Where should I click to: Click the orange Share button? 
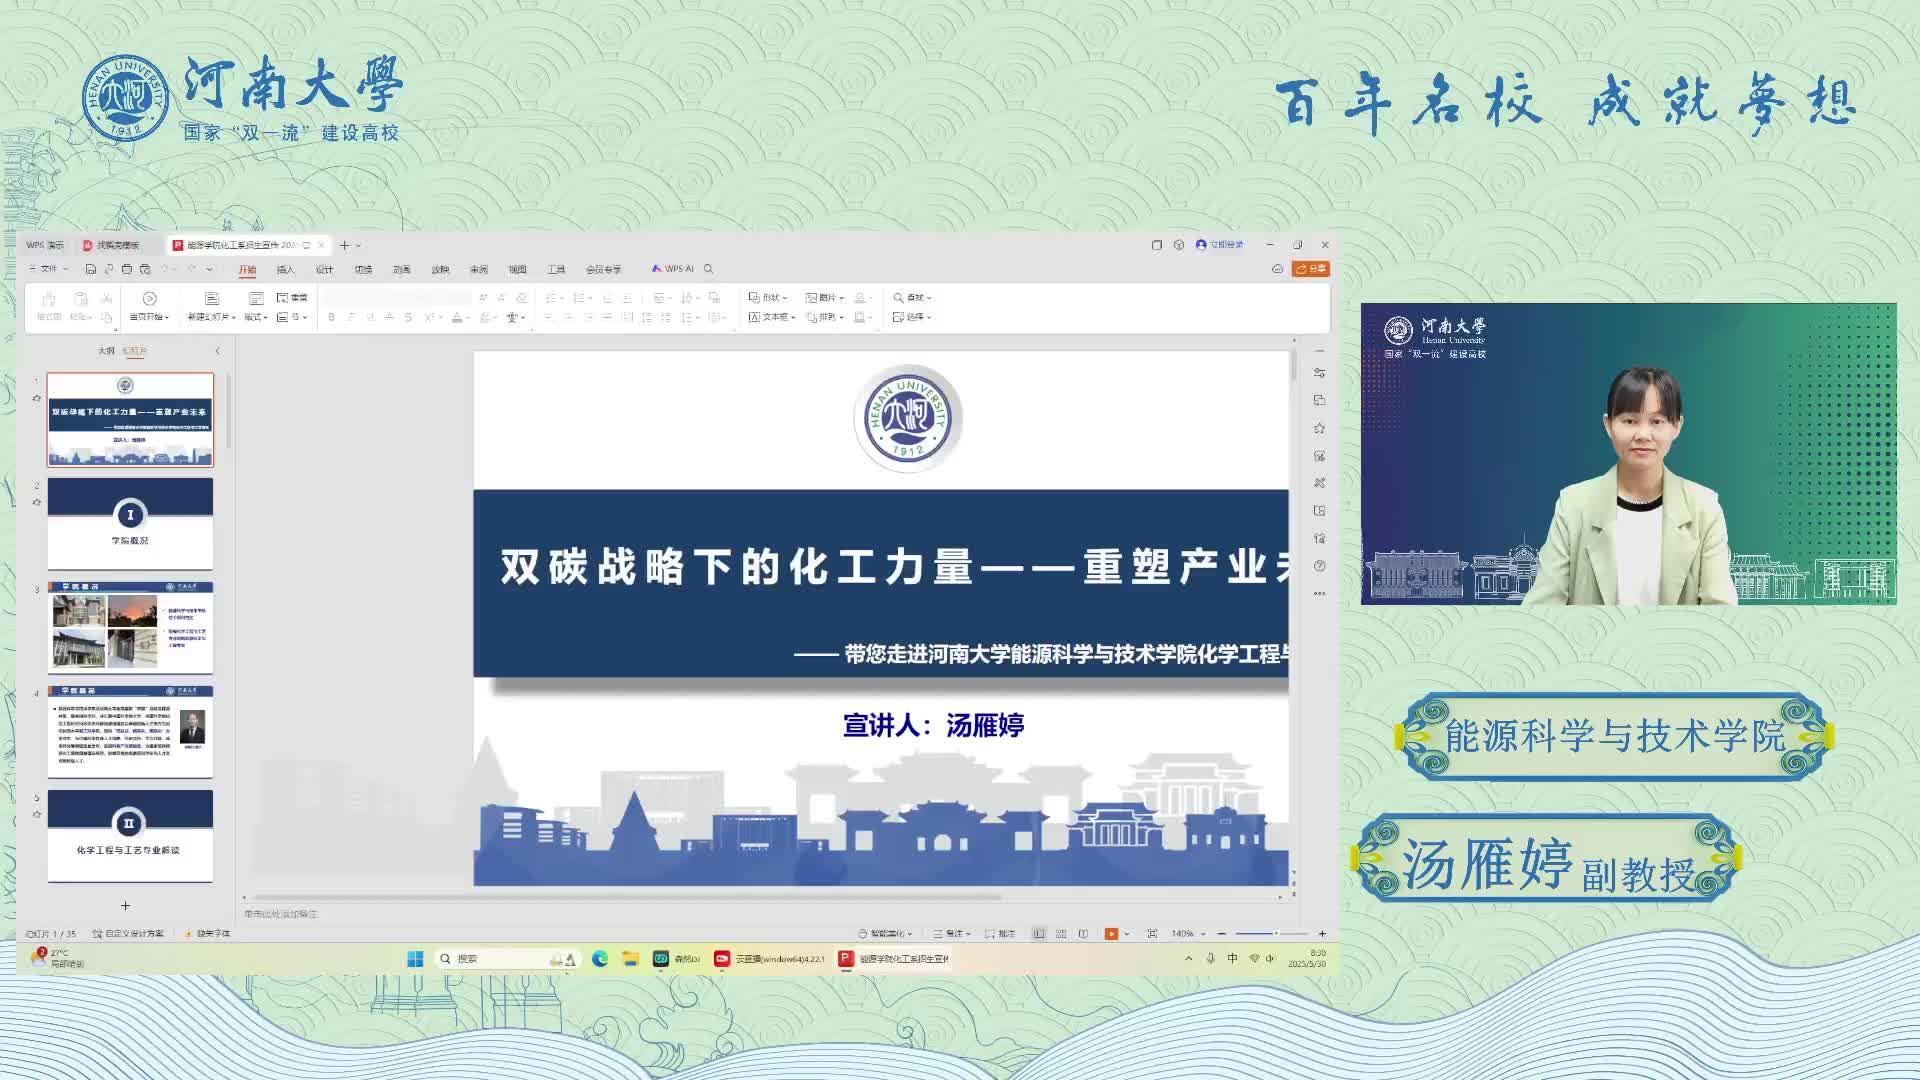[1311, 269]
